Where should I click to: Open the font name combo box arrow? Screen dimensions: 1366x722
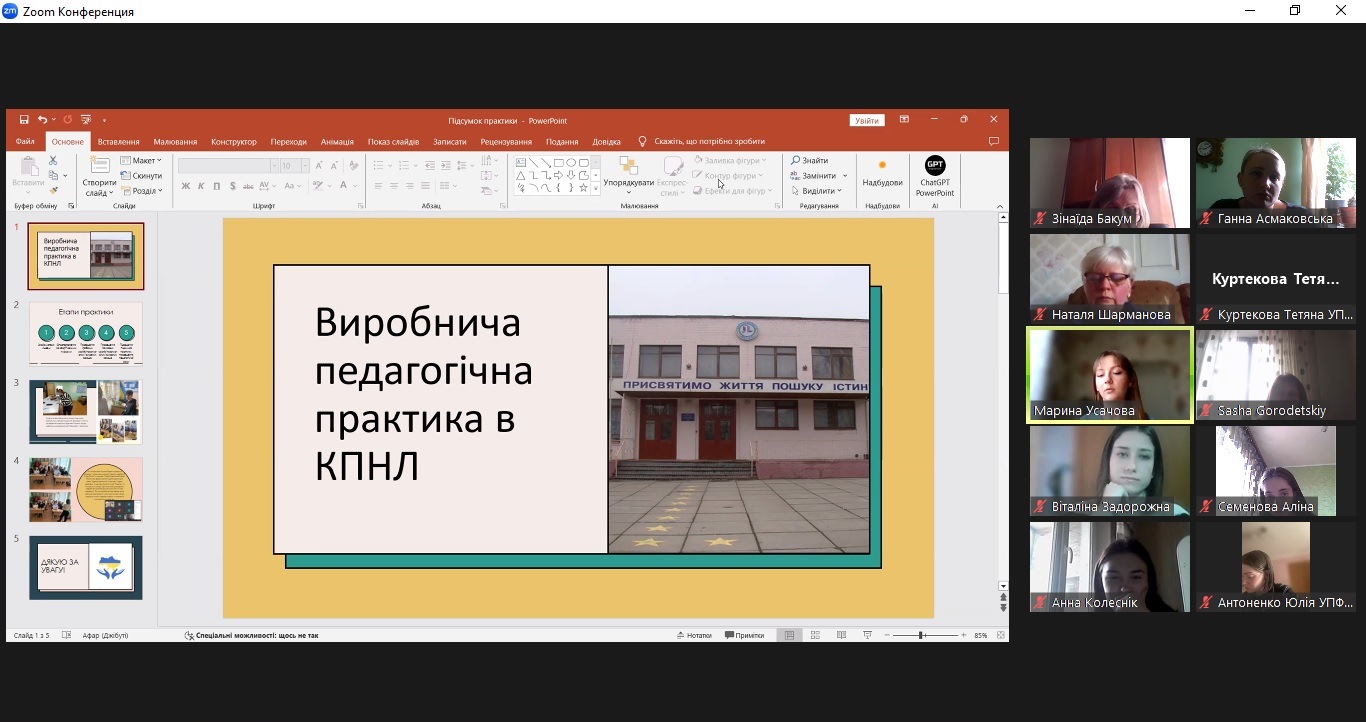(273, 166)
